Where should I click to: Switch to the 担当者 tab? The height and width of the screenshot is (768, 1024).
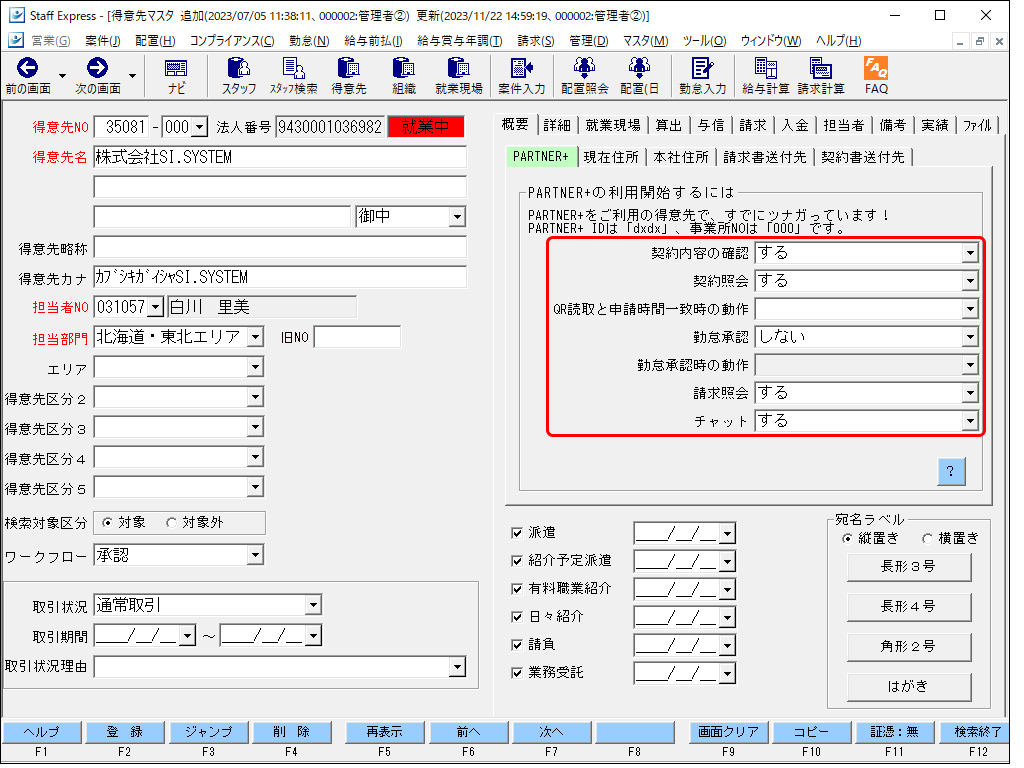(843, 125)
